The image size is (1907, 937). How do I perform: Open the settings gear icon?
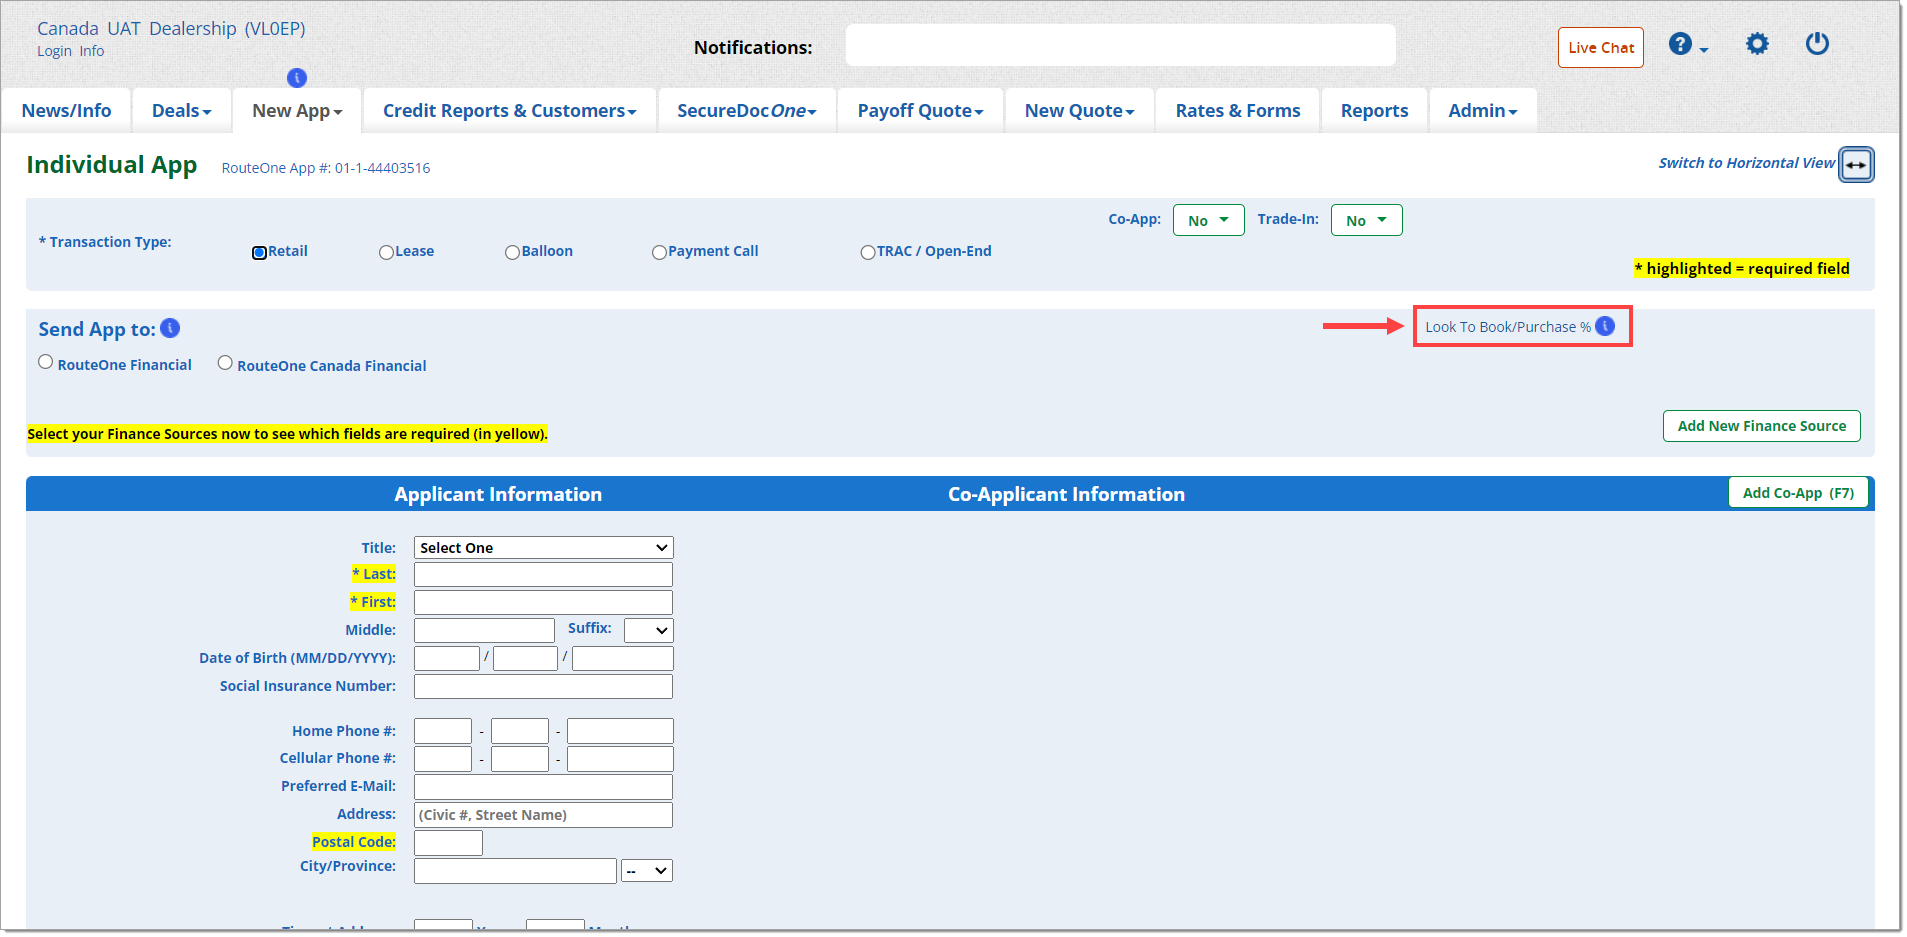click(x=1757, y=44)
